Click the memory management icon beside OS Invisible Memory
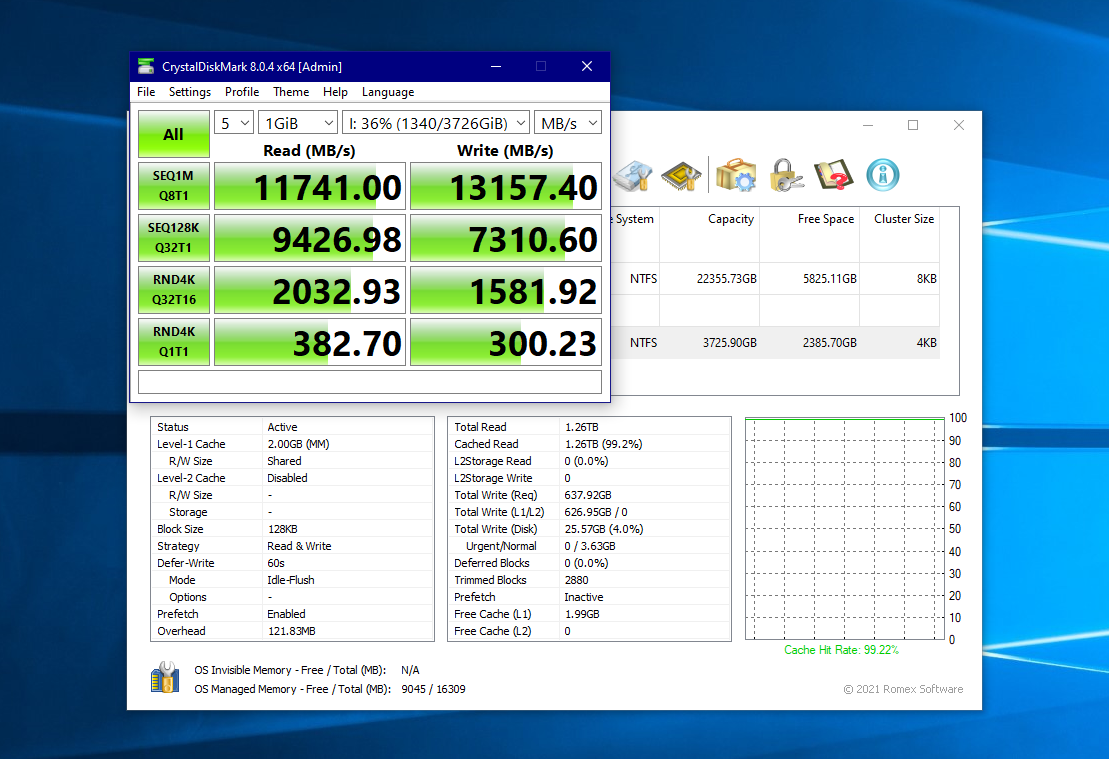The width and height of the screenshot is (1109, 759). point(165,678)
